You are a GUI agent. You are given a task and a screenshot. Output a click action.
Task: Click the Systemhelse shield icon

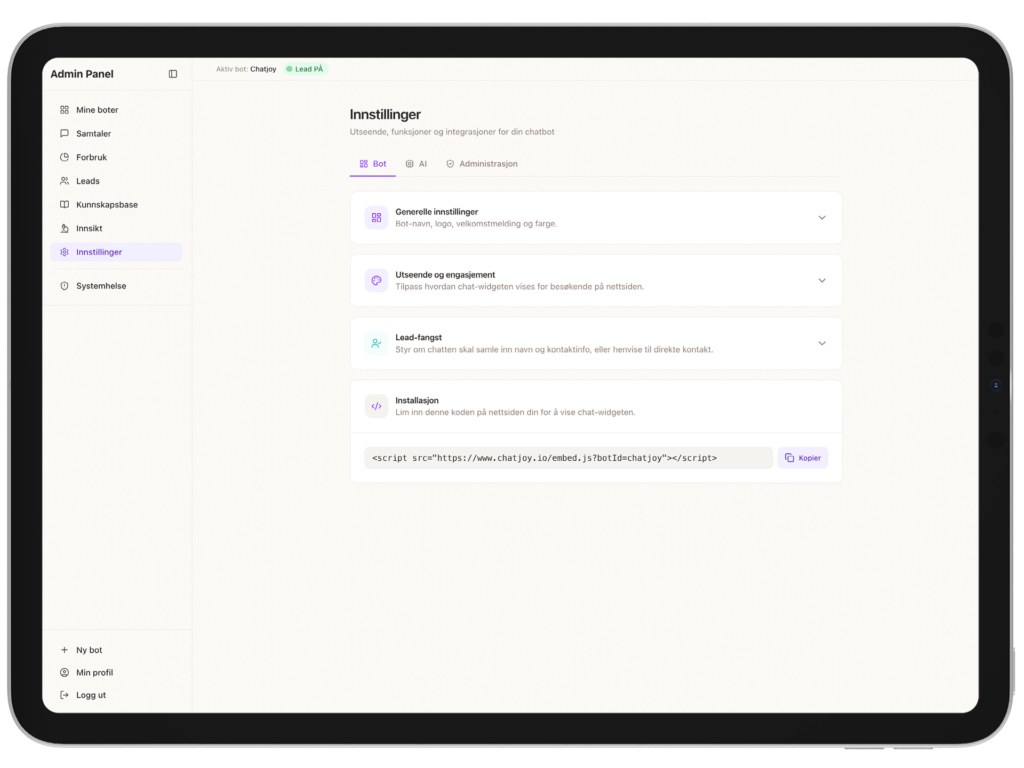coord(65,286)
